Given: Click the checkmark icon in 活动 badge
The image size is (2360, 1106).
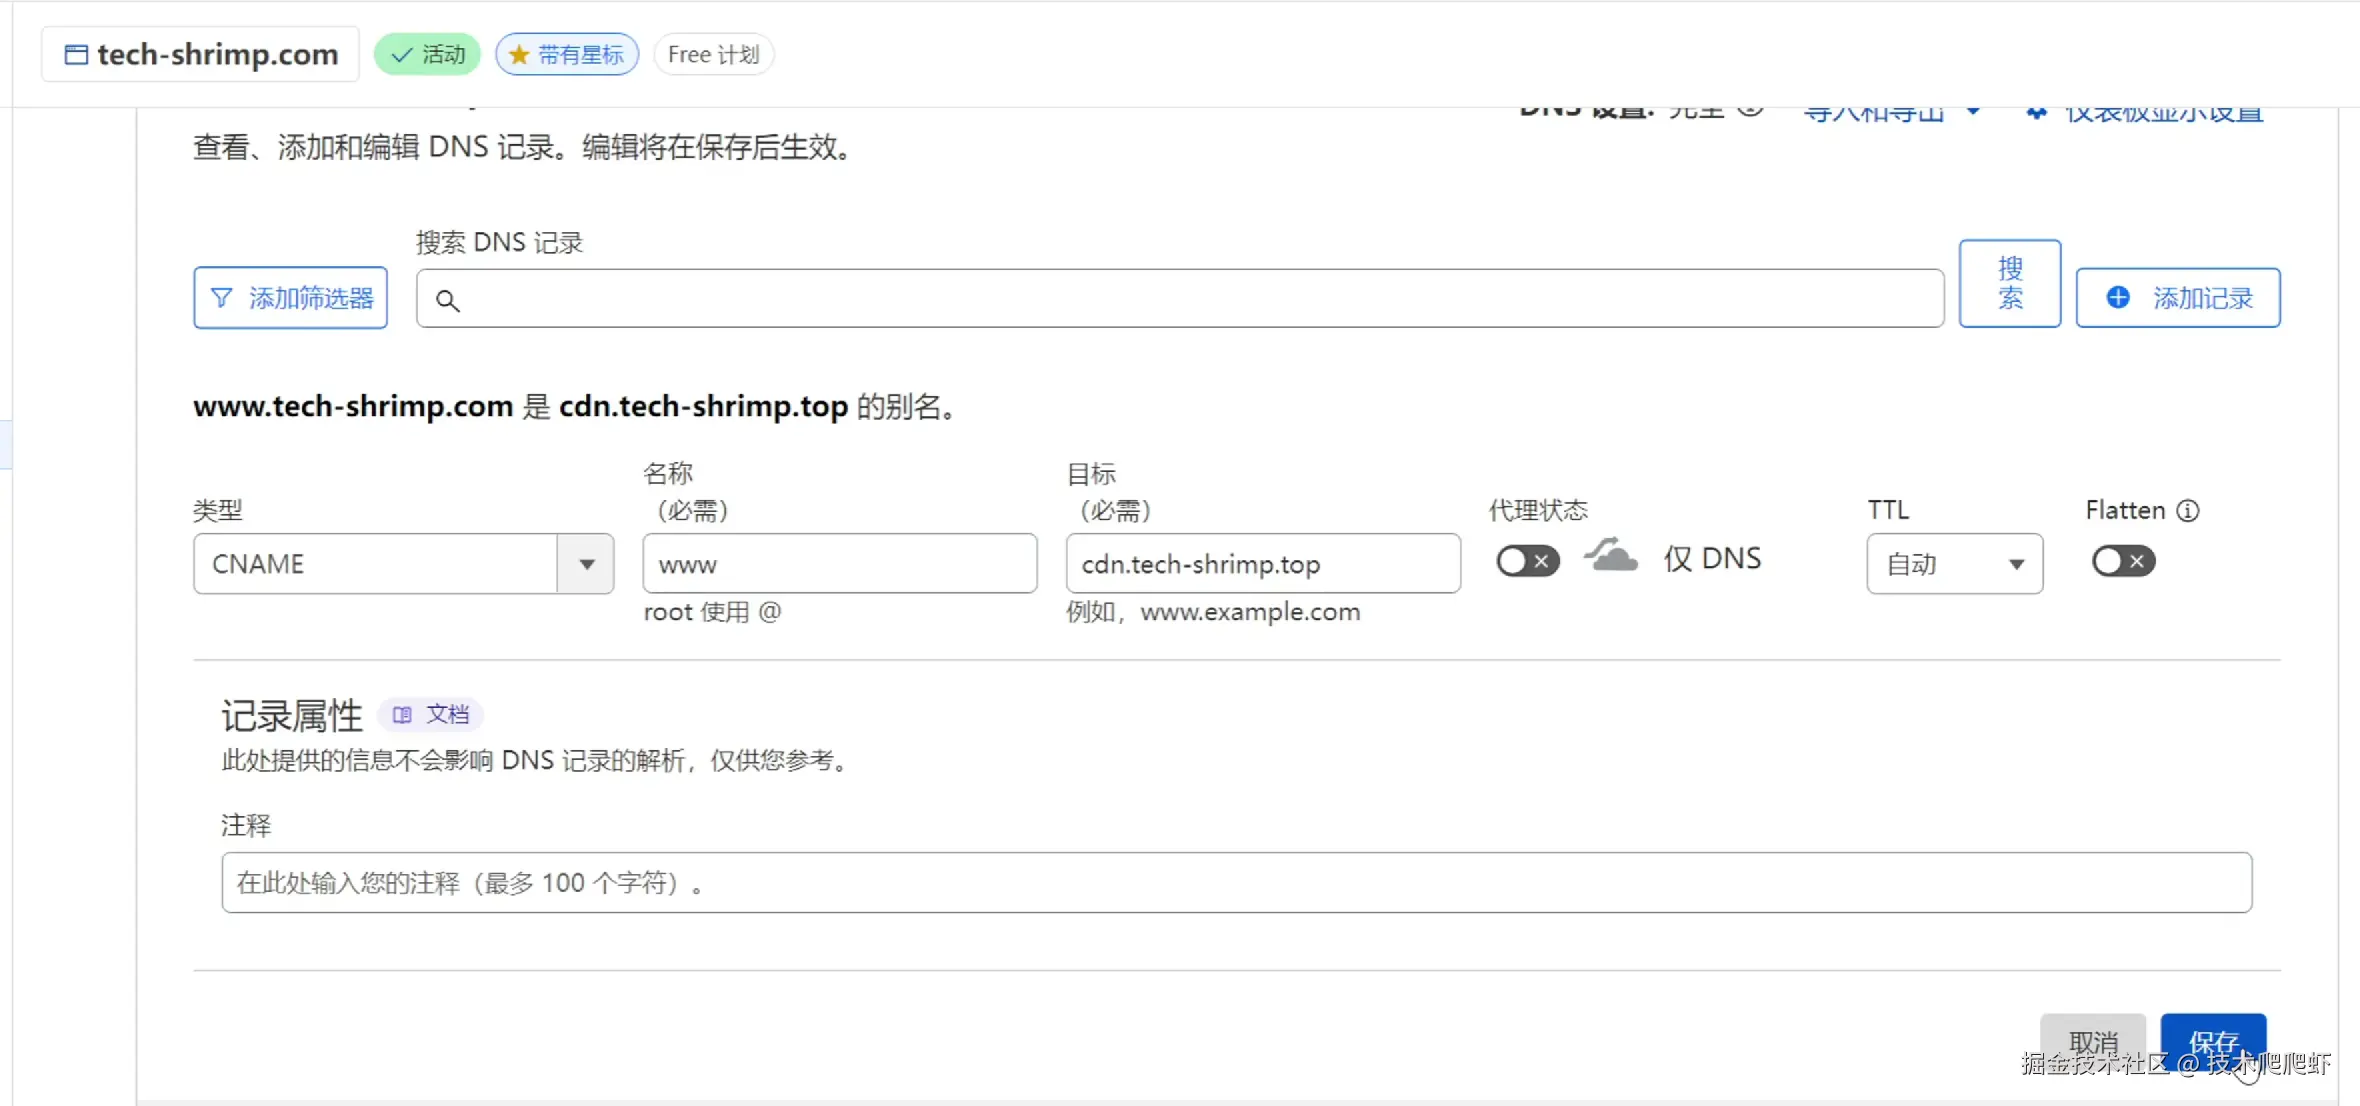Looking at the screenshot, I should (402, 55).
